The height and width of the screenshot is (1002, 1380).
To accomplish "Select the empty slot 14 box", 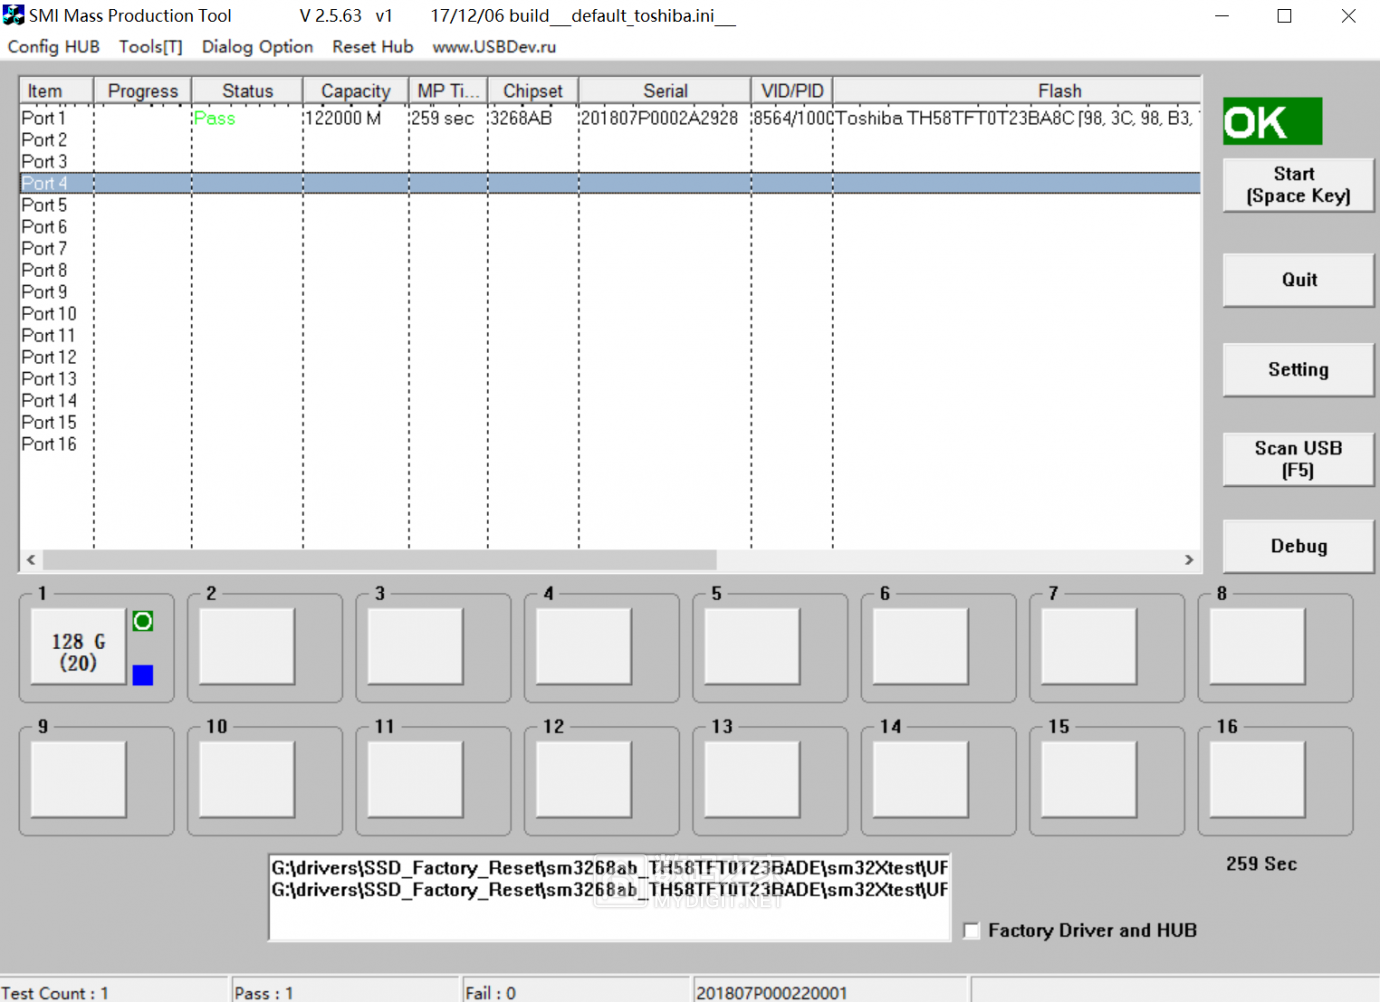I will tap(921, 779).
